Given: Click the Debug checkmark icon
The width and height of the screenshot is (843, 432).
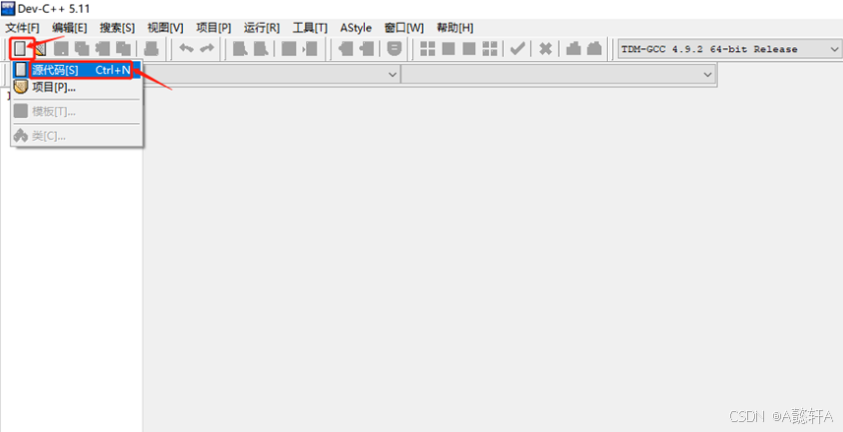Looking at the screenshot, I should pos(517,49).
